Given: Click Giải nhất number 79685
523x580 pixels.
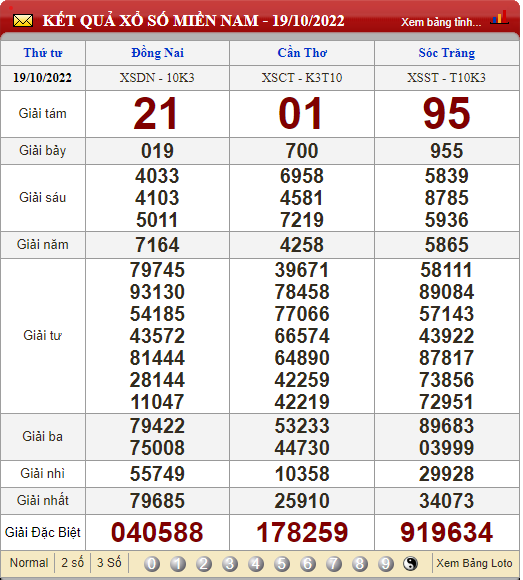Looking at the screenshot, I should pos(157,501).
